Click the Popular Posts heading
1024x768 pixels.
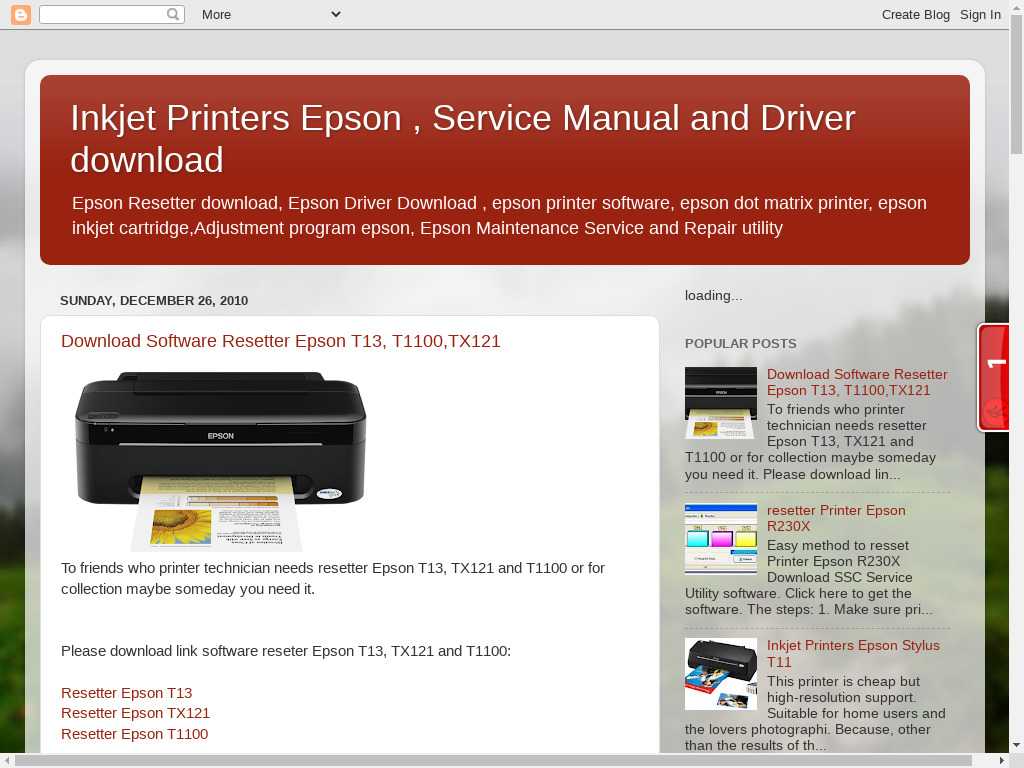(741, 344)
